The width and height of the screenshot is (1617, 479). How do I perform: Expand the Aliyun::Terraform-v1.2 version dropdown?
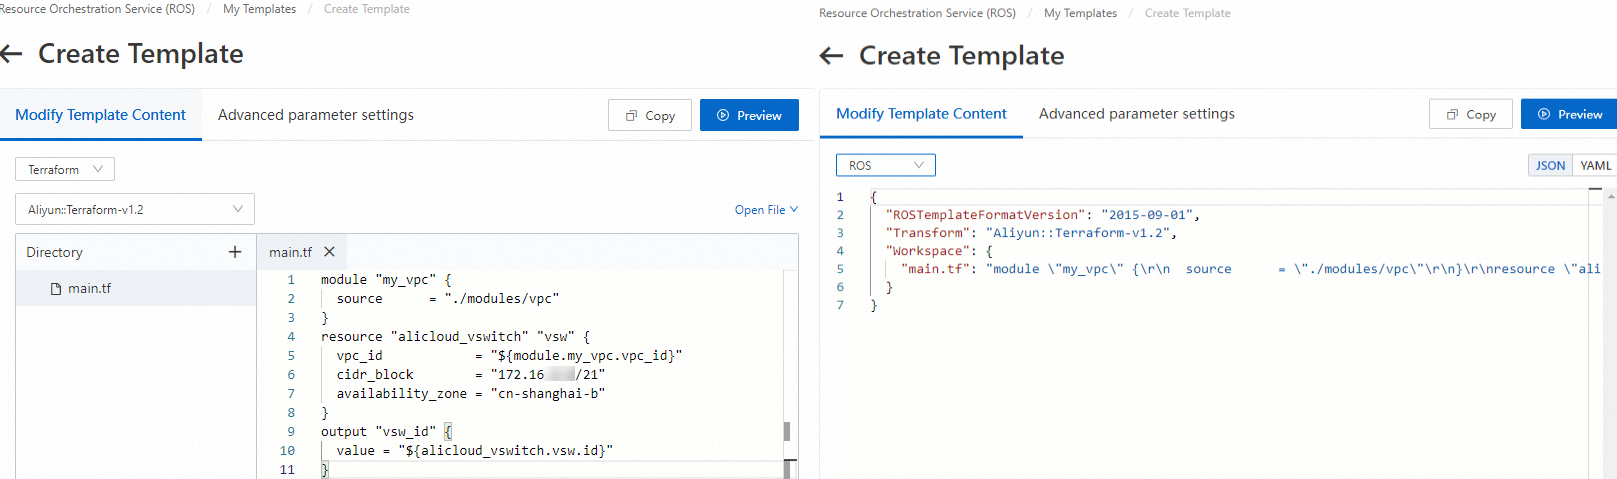(x=135, y=210)
